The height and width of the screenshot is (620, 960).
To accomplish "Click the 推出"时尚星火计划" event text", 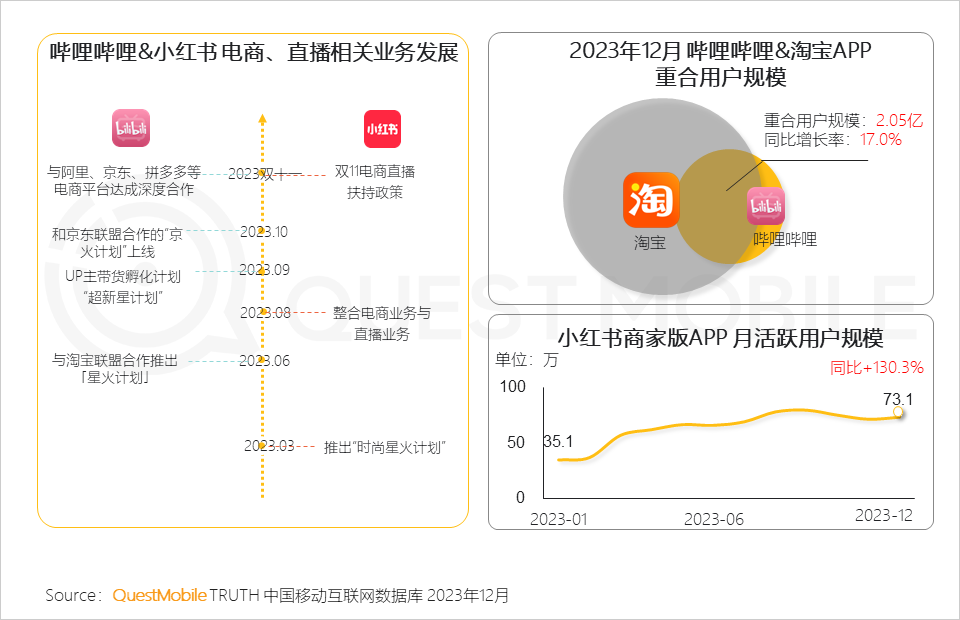I will [x=384, y=447].
